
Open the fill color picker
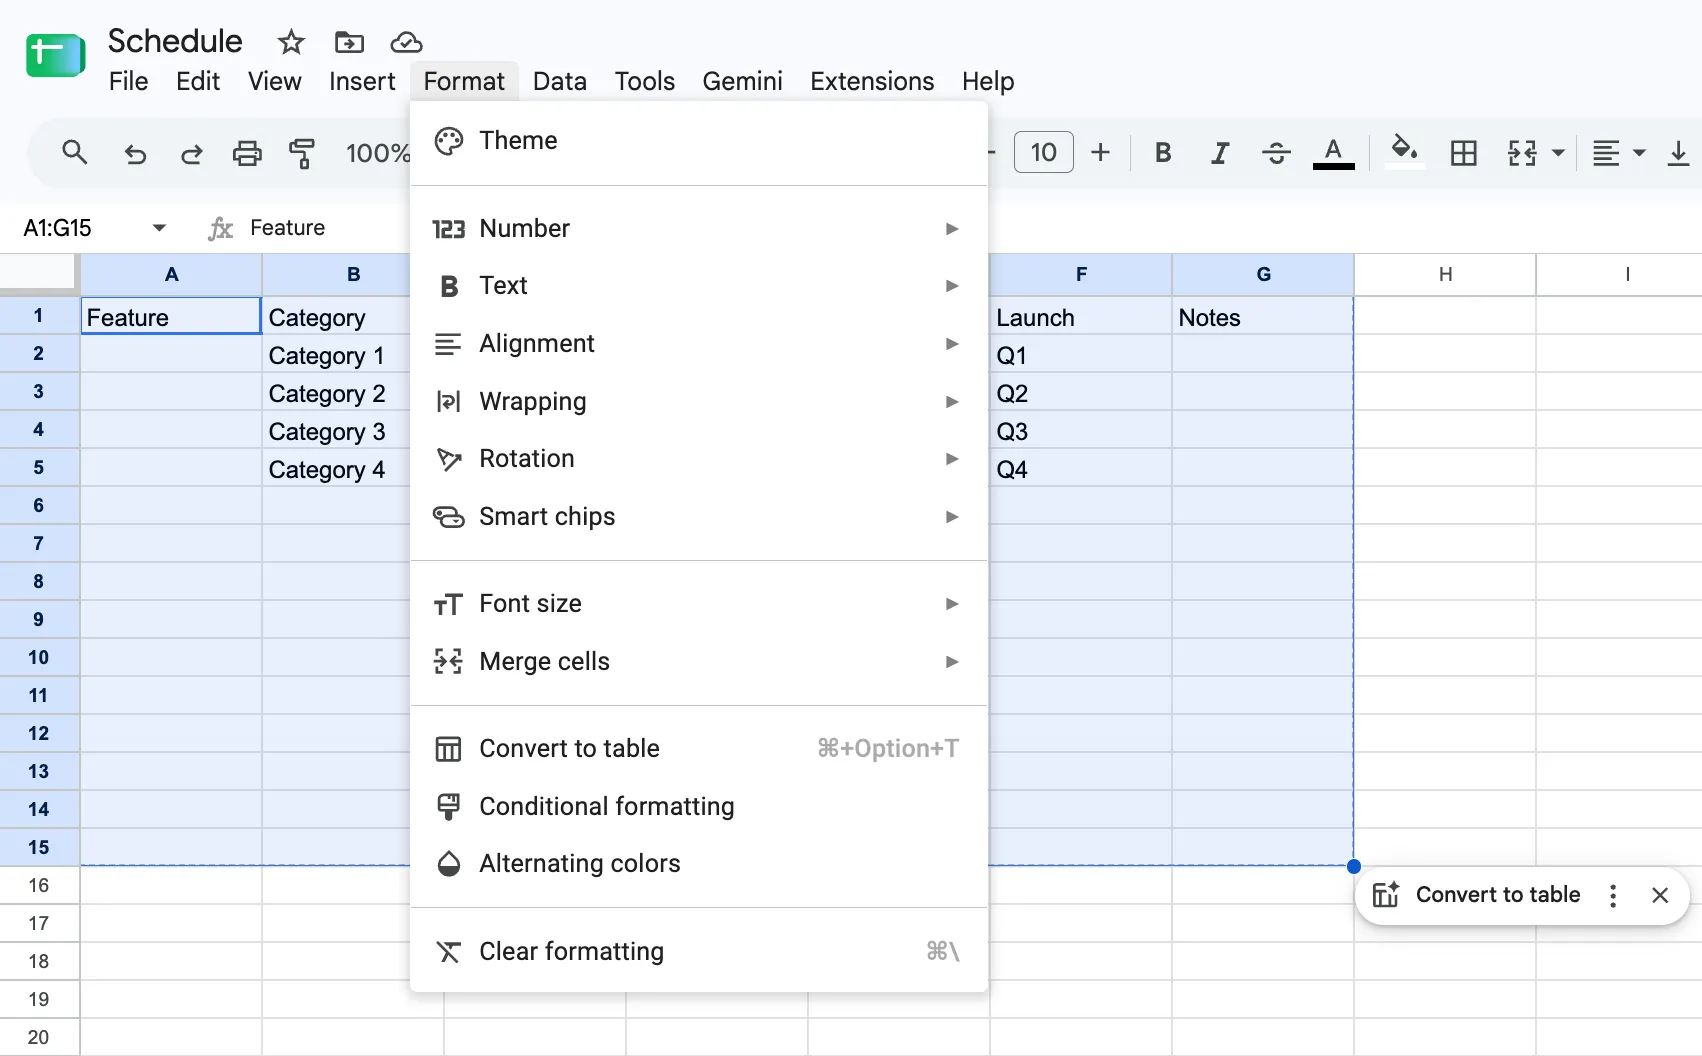click(x=1405, y=152)
